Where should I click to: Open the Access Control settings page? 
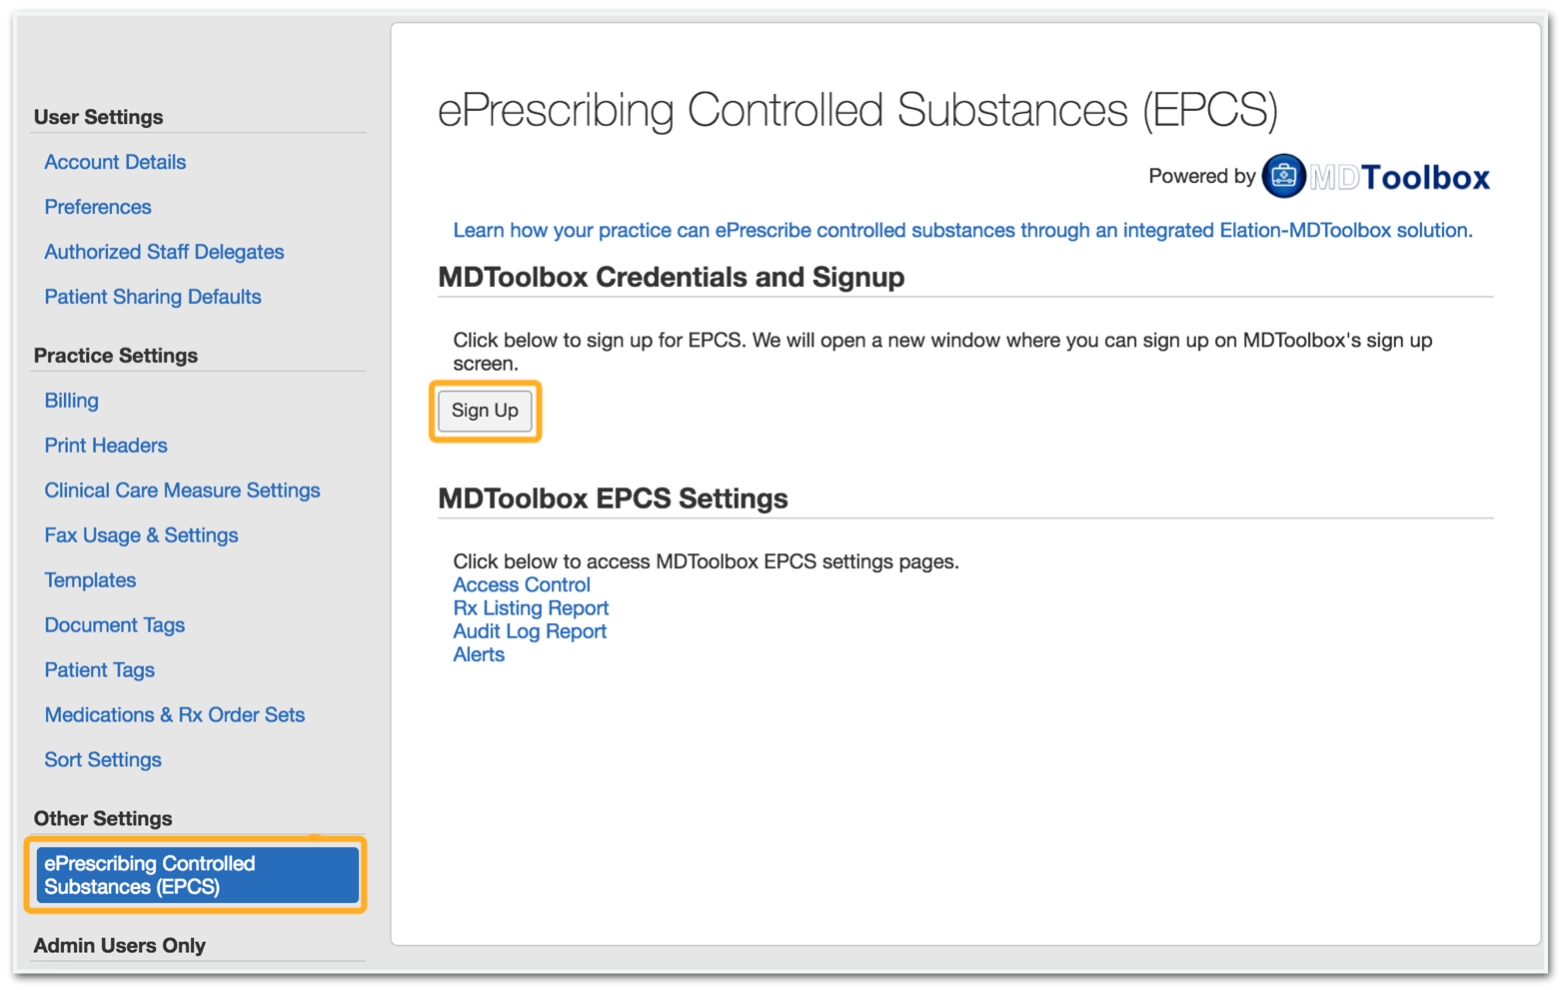pyautogui.click(x=521, y=585)
